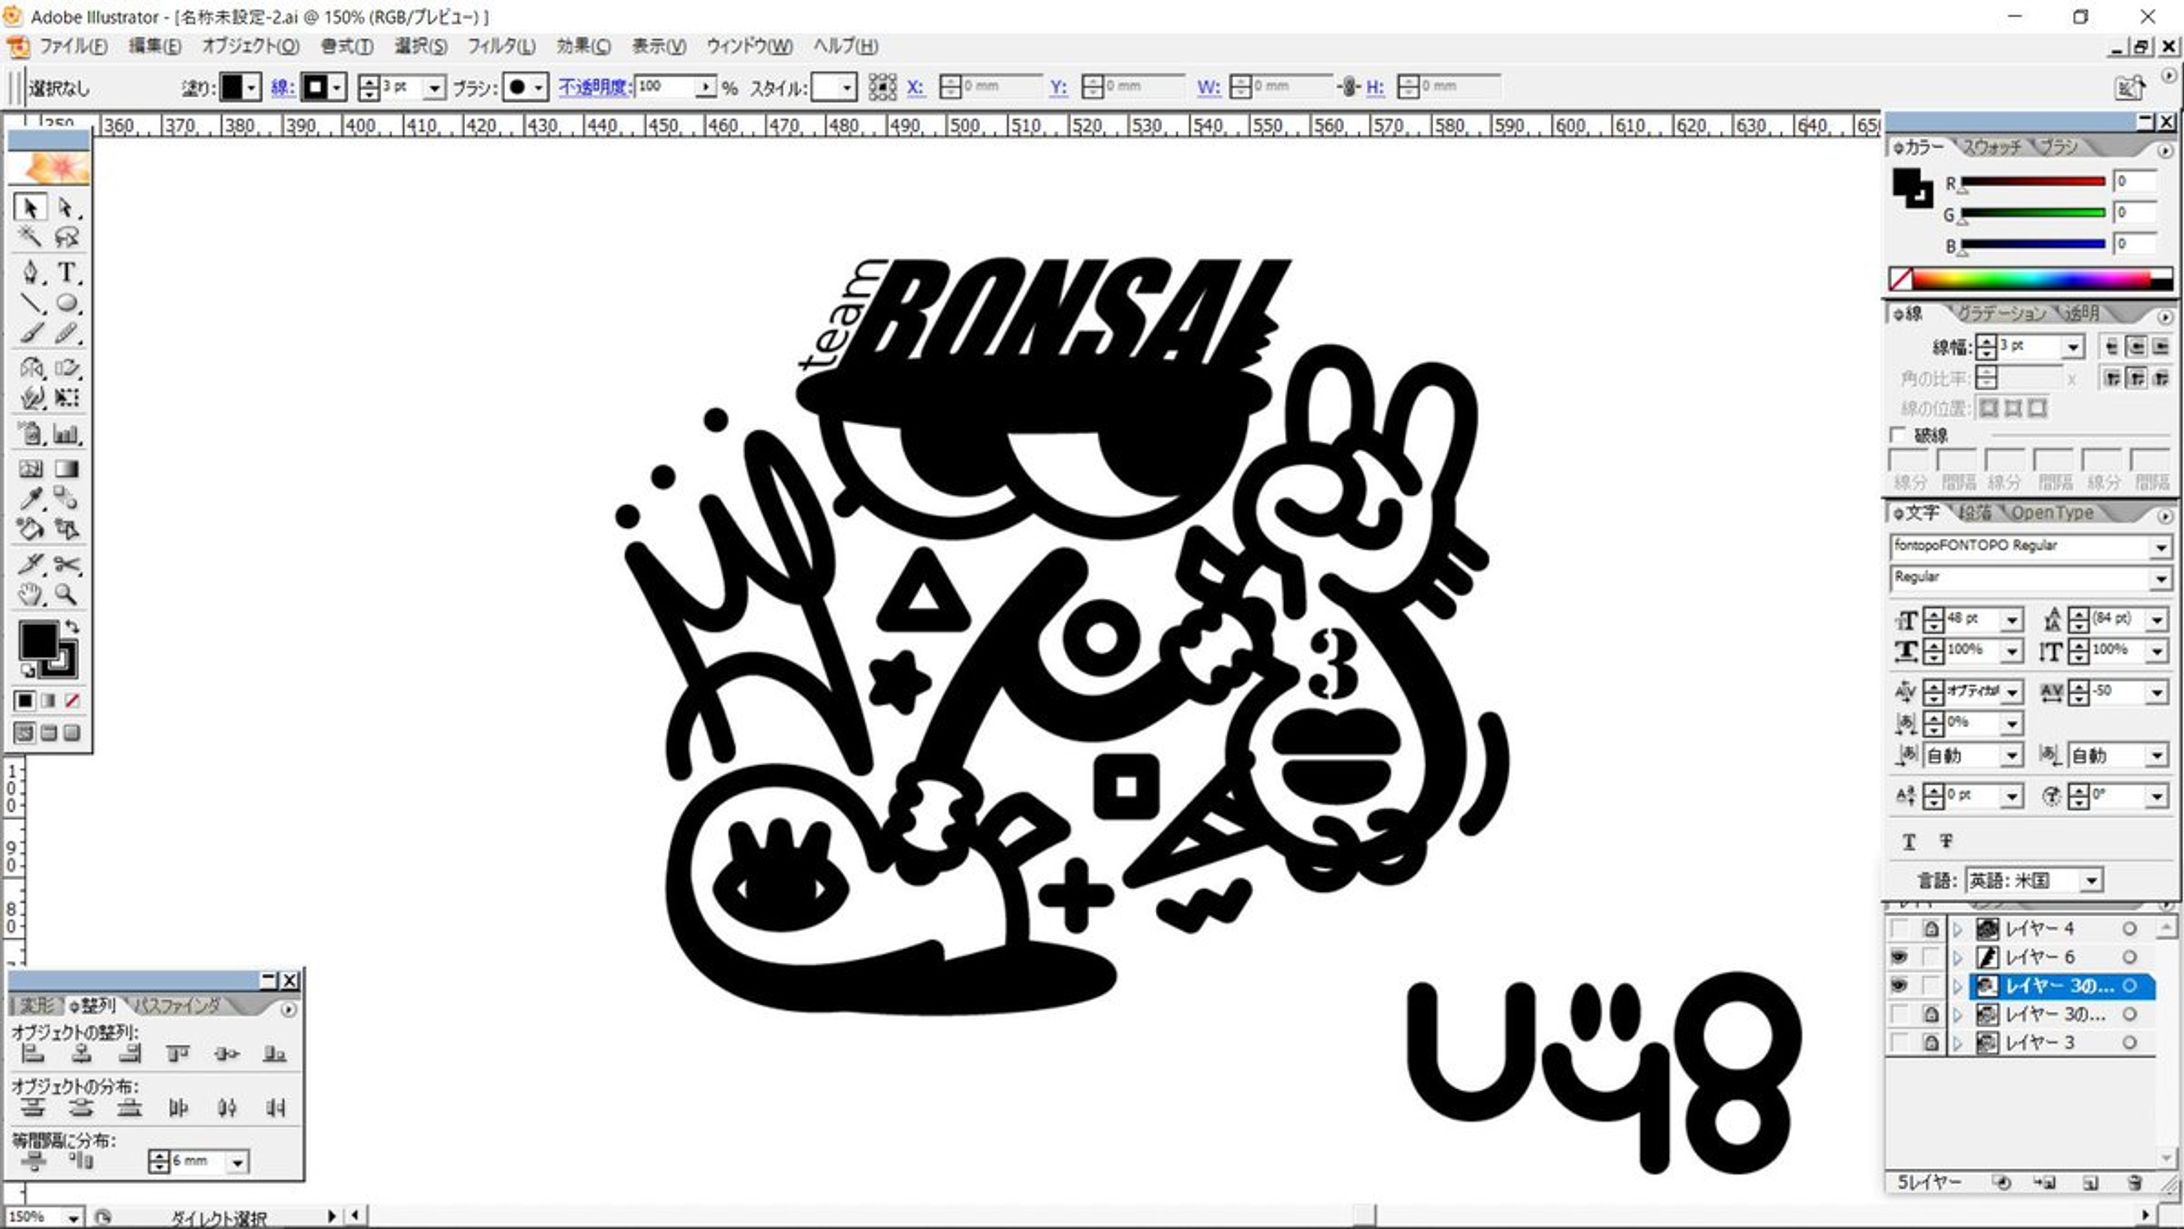Pick the Magic Wand tool
2184x1229 pixels.
pyautogui.click(x=30, y=237)
